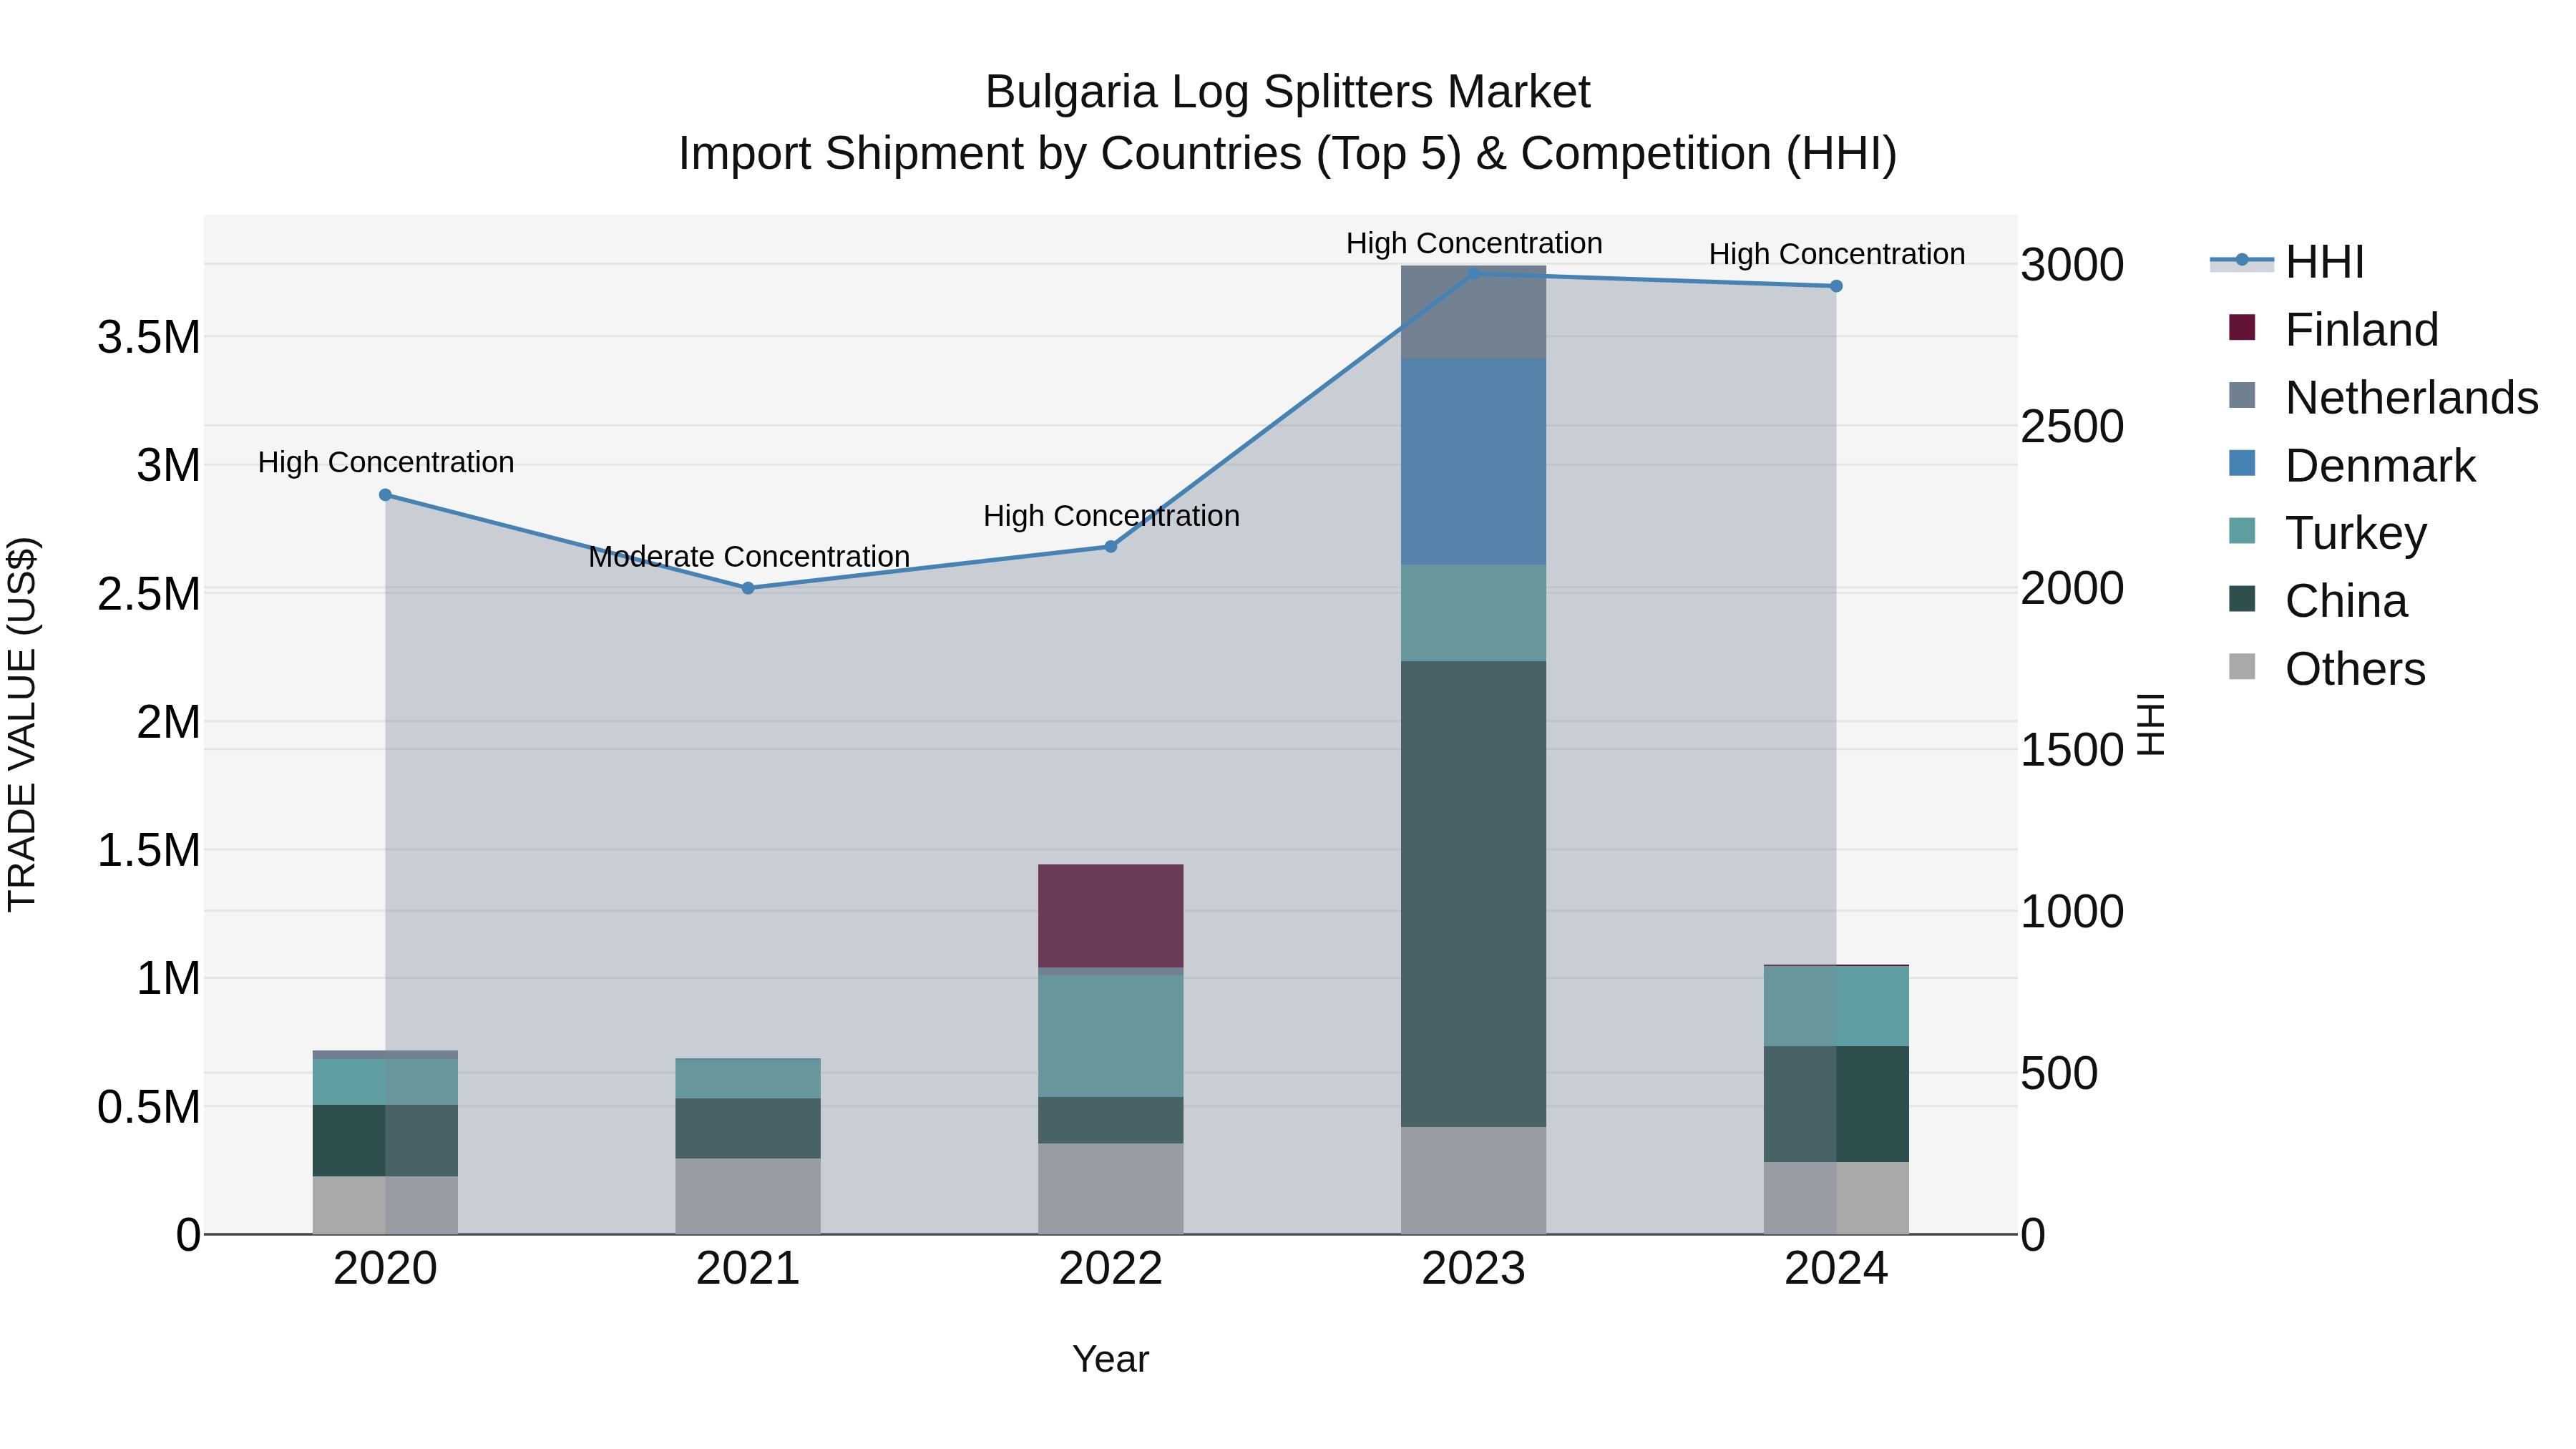
Task: Click the '0.5M' left axis tick label
Action: (x=149, y=1107)
